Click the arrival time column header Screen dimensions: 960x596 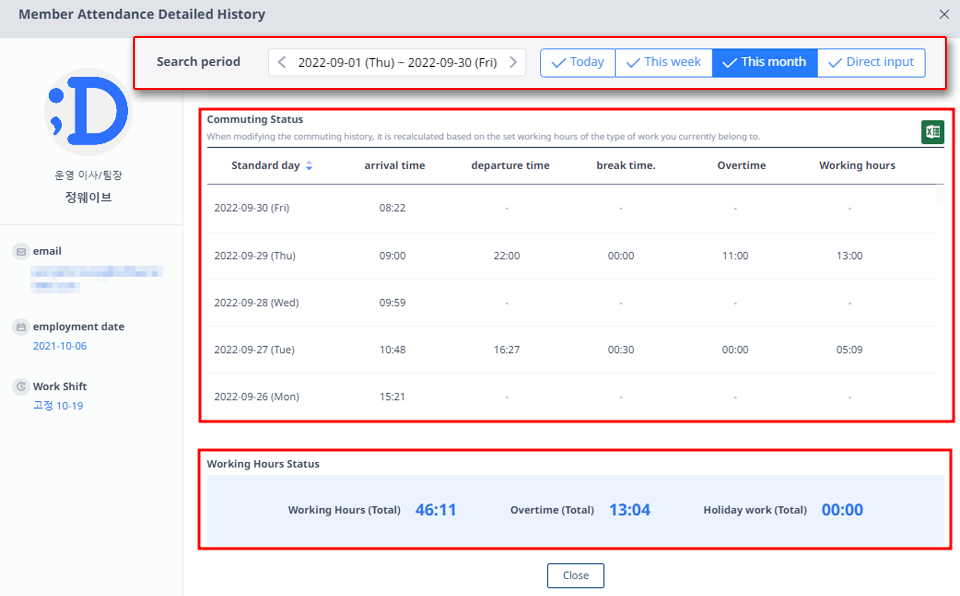click(394, 165)
